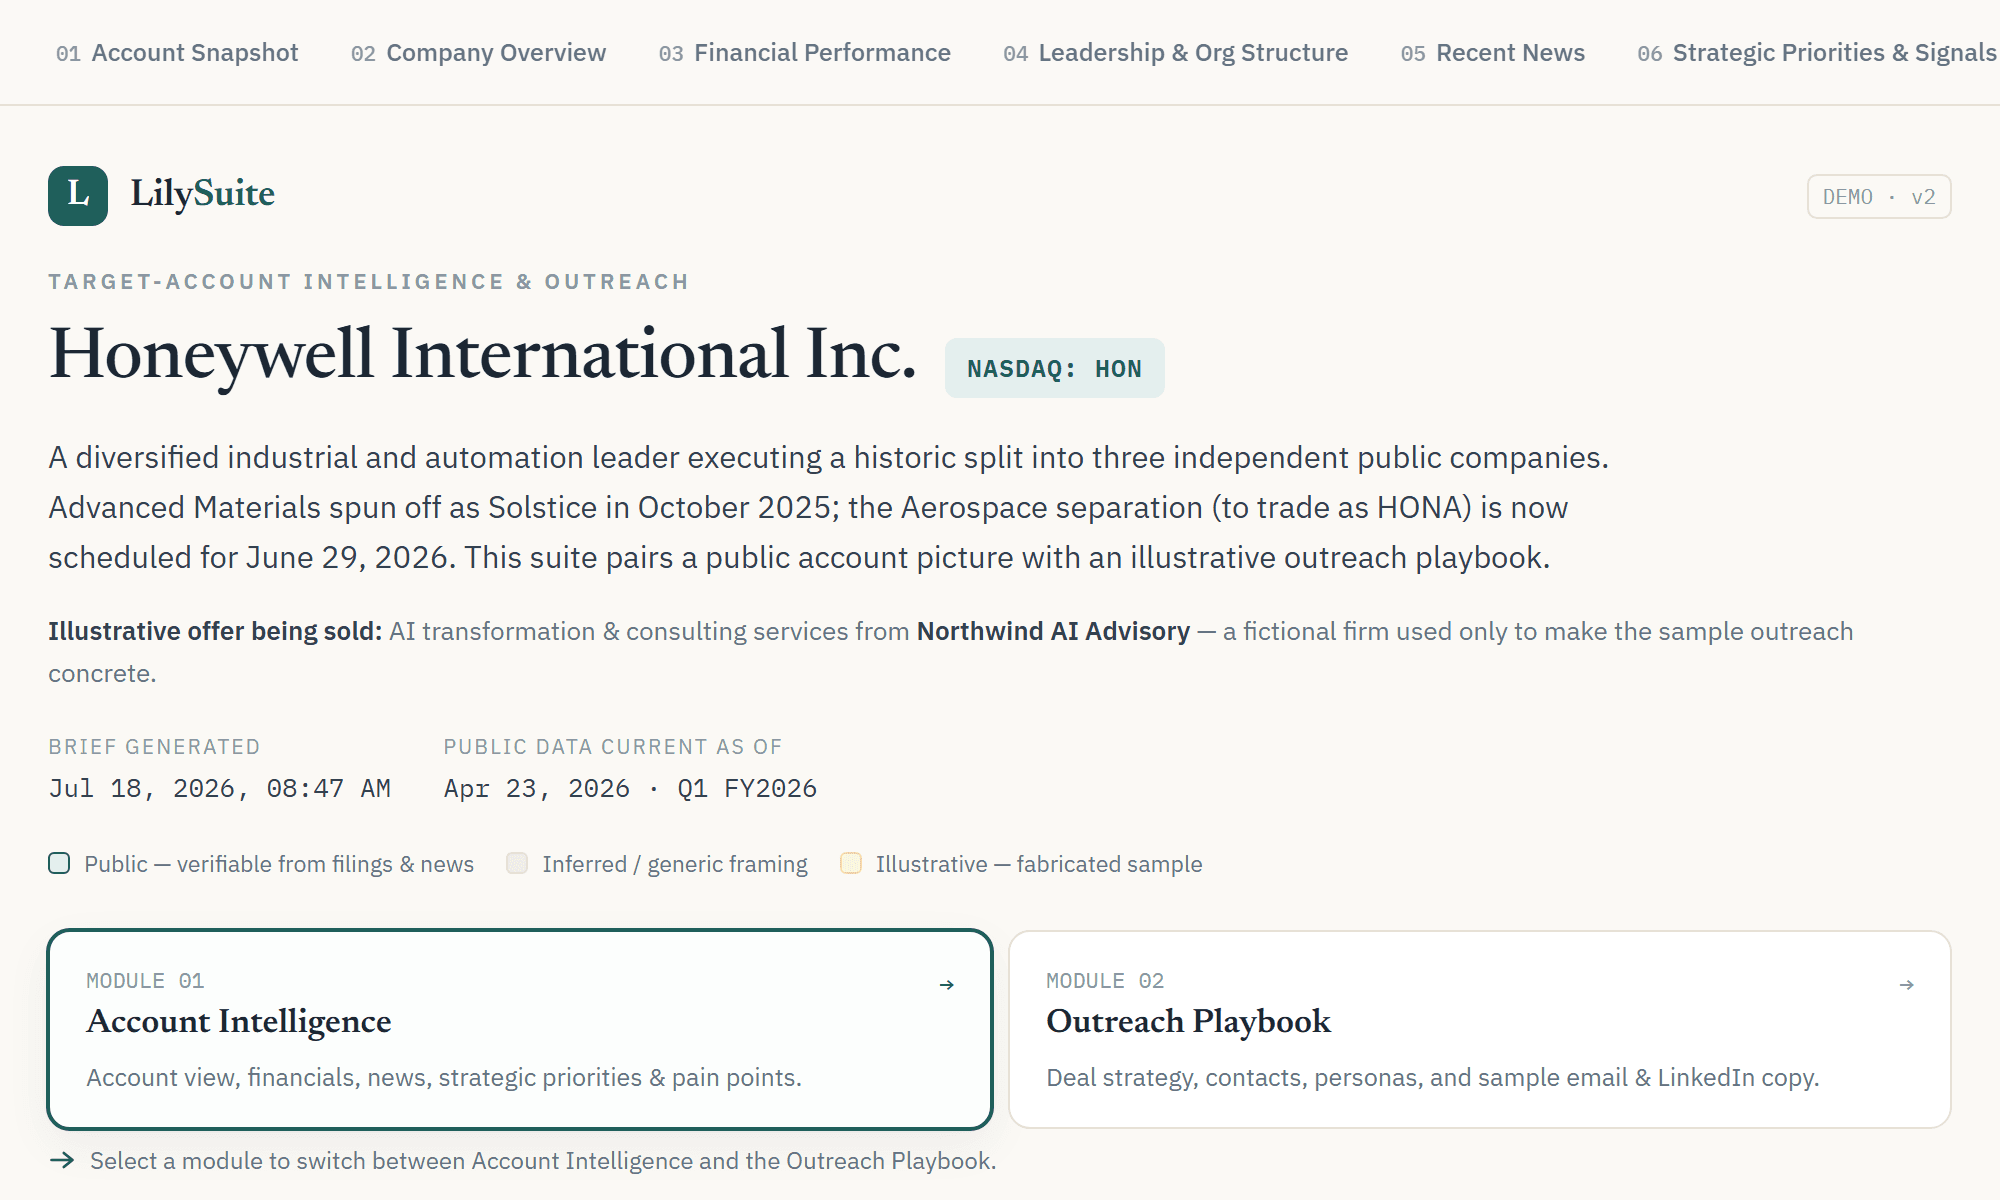The width and height of the screenshot is (2000, 1200).
Task: Click 'Deal strategy, contacts, personas' description
Action: (1433, 1077)
